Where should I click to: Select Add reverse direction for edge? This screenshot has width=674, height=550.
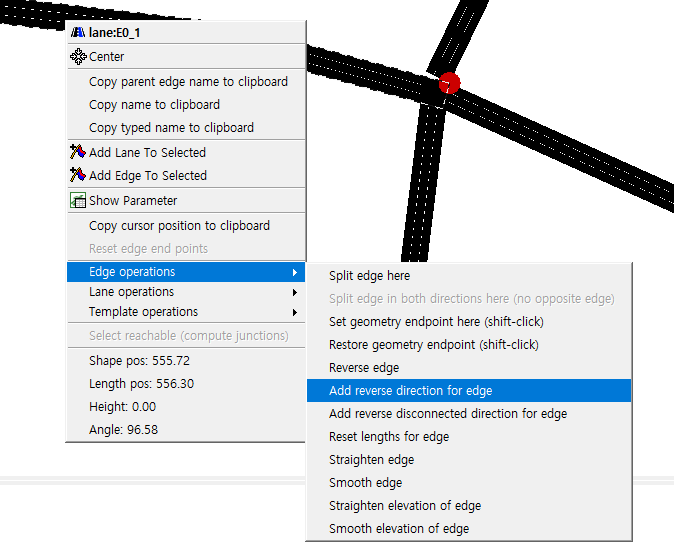tap(469, 391)
